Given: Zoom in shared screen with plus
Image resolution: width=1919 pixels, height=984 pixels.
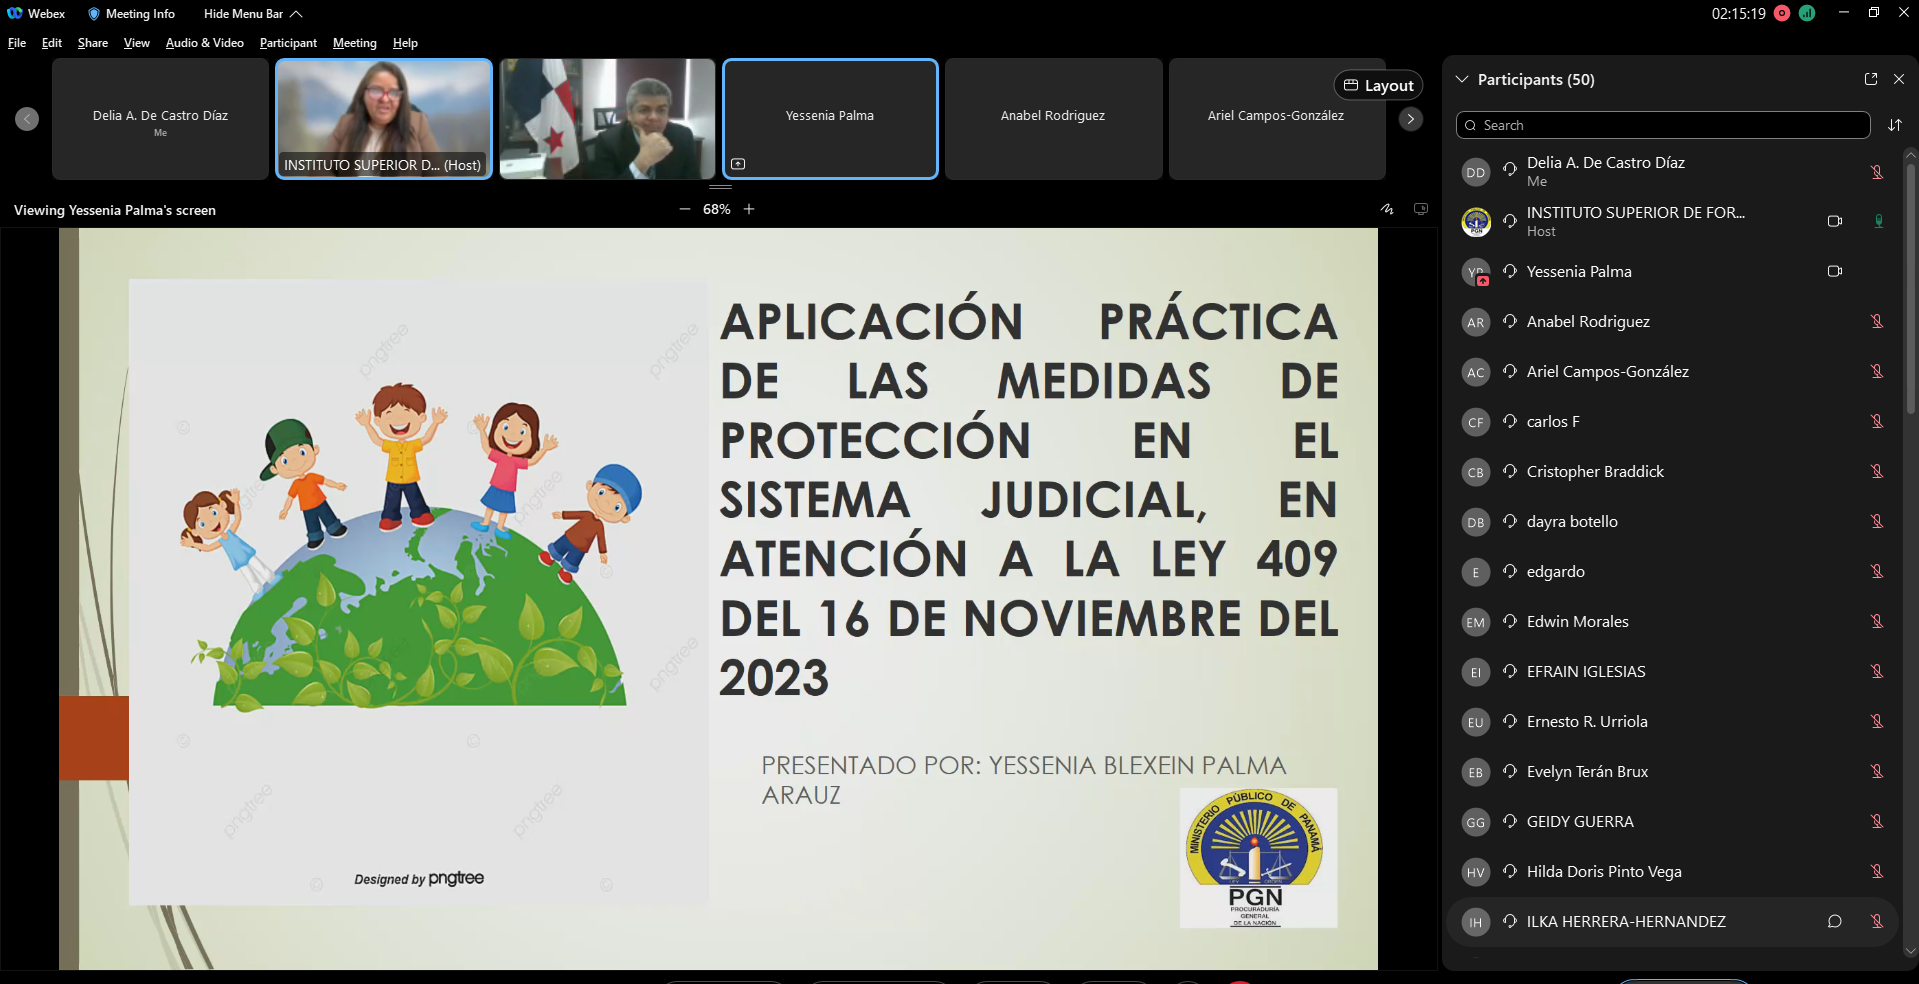Looking at the screenshot, I should pyautogui.click(x=749, y=209).
